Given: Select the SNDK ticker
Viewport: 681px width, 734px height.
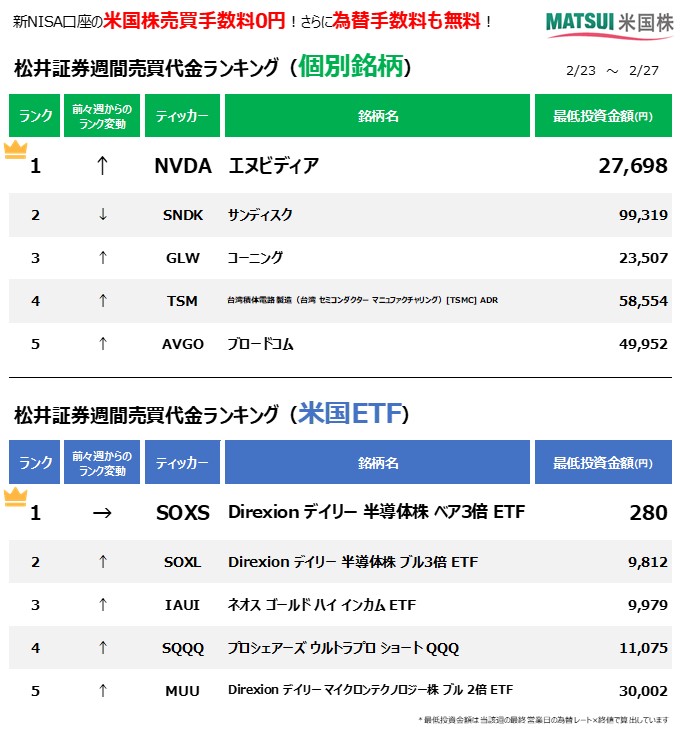Looking at the screenshot, I should click(183, 215).
